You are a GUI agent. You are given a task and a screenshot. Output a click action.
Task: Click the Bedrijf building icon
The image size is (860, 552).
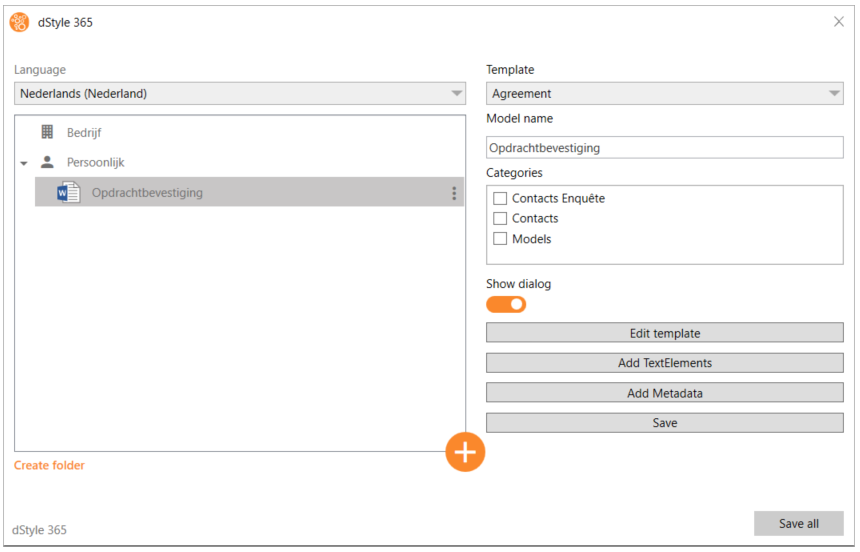point(47,132)
